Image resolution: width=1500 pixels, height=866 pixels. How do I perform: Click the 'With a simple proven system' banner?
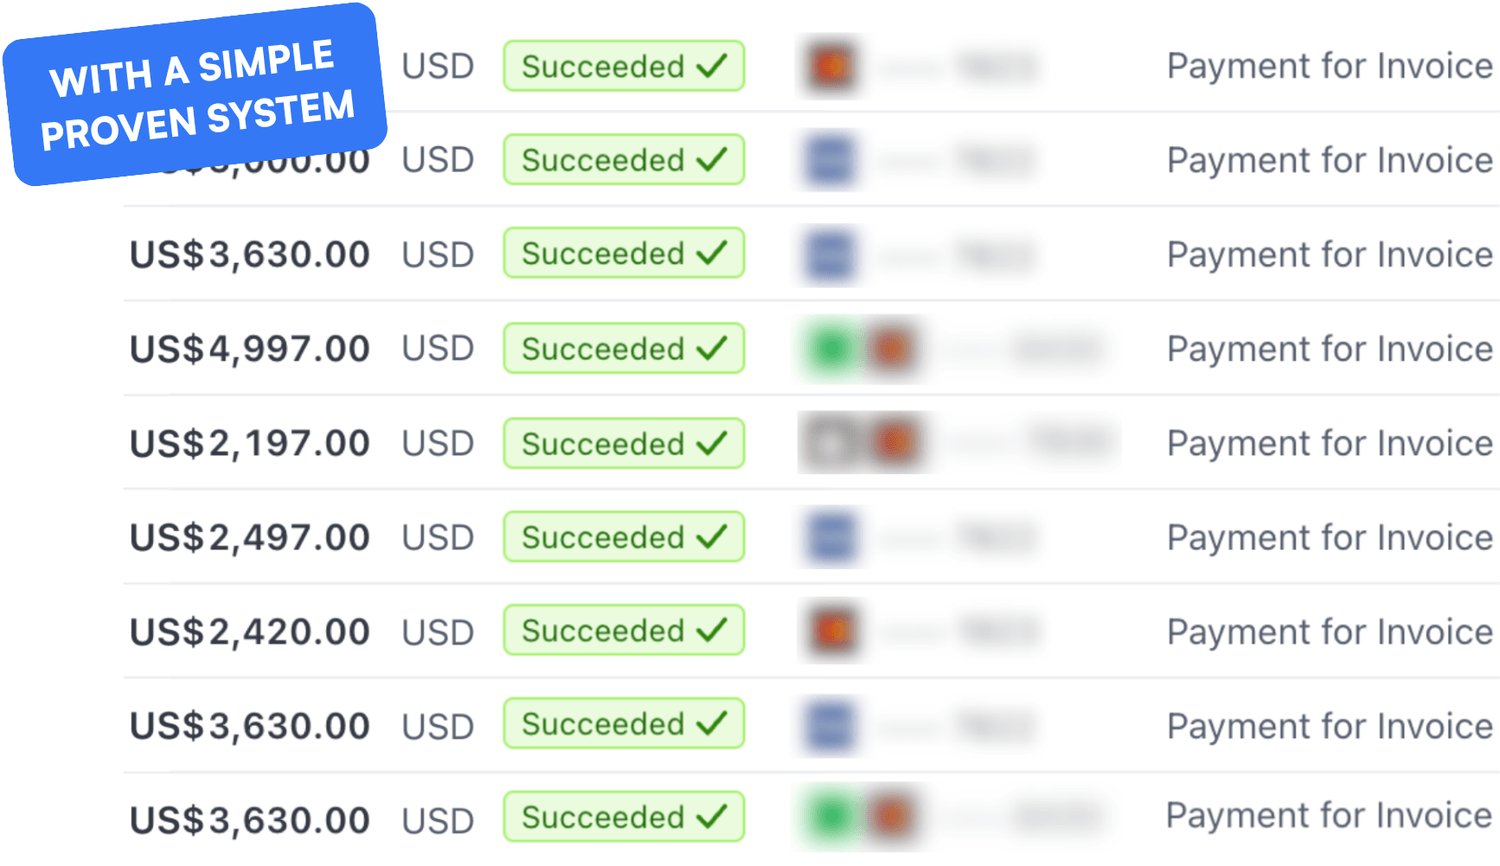195,95
